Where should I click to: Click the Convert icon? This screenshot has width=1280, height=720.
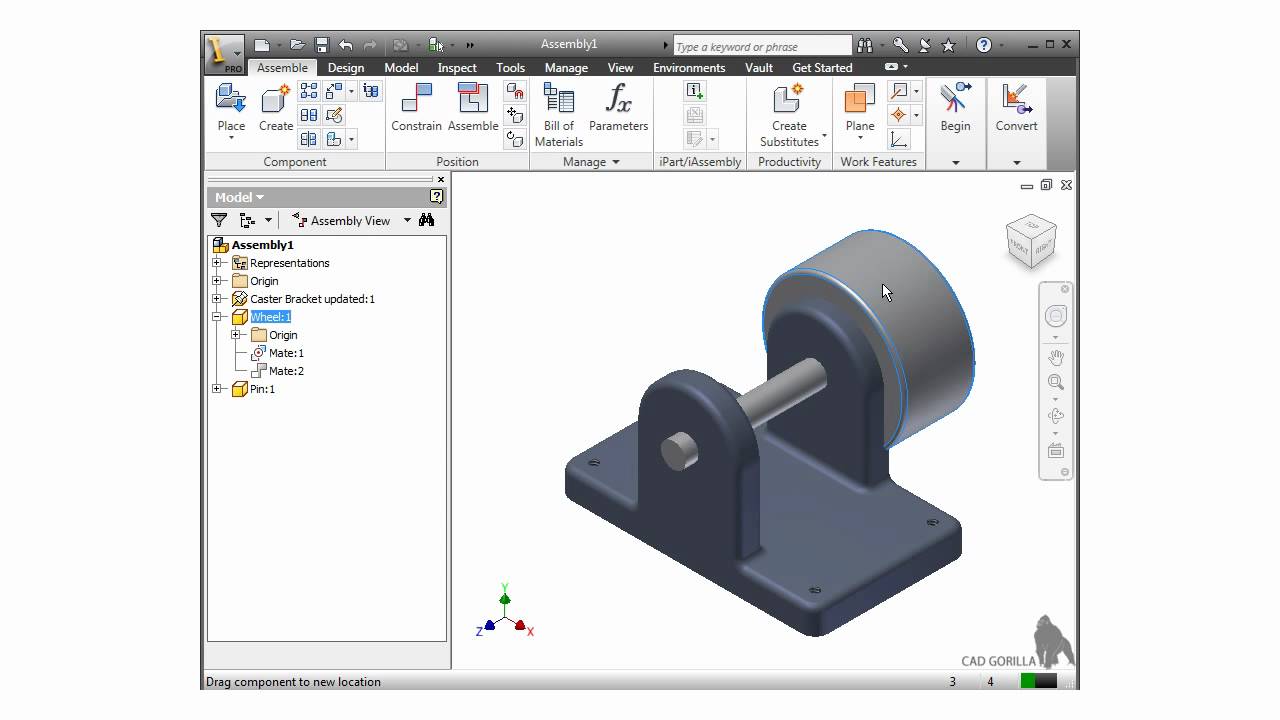[x=1016, y=99]
